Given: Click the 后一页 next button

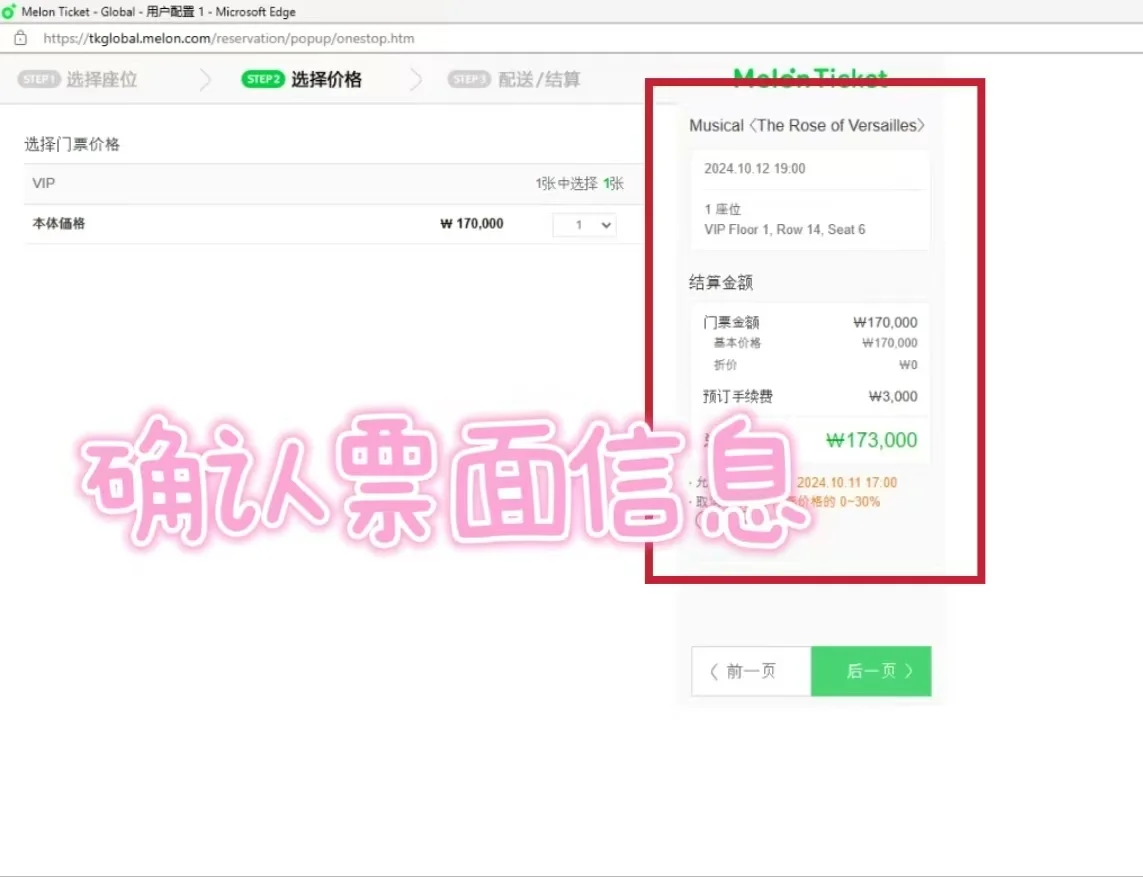Looking at the screenshot, I should point(870,671).
